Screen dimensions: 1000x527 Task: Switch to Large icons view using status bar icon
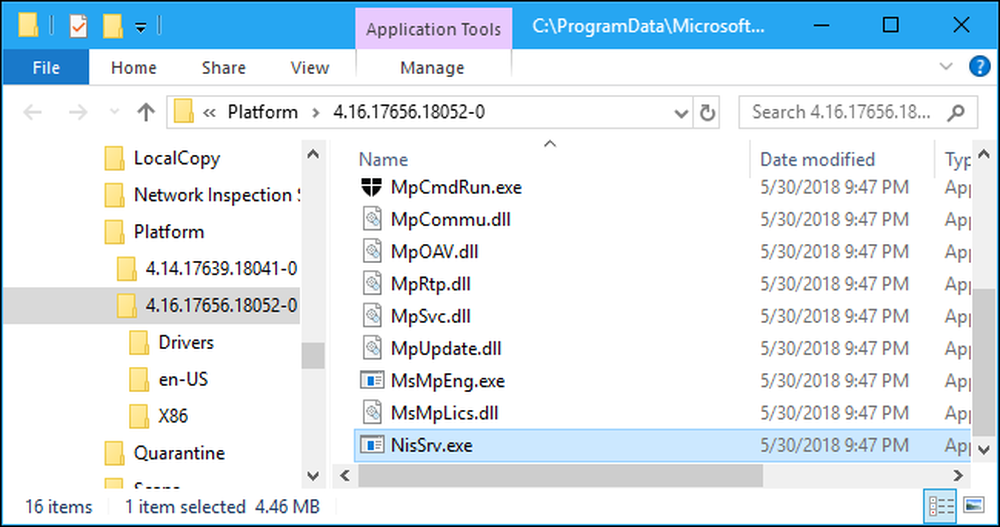pyautogui.click(x=974, y=507)
